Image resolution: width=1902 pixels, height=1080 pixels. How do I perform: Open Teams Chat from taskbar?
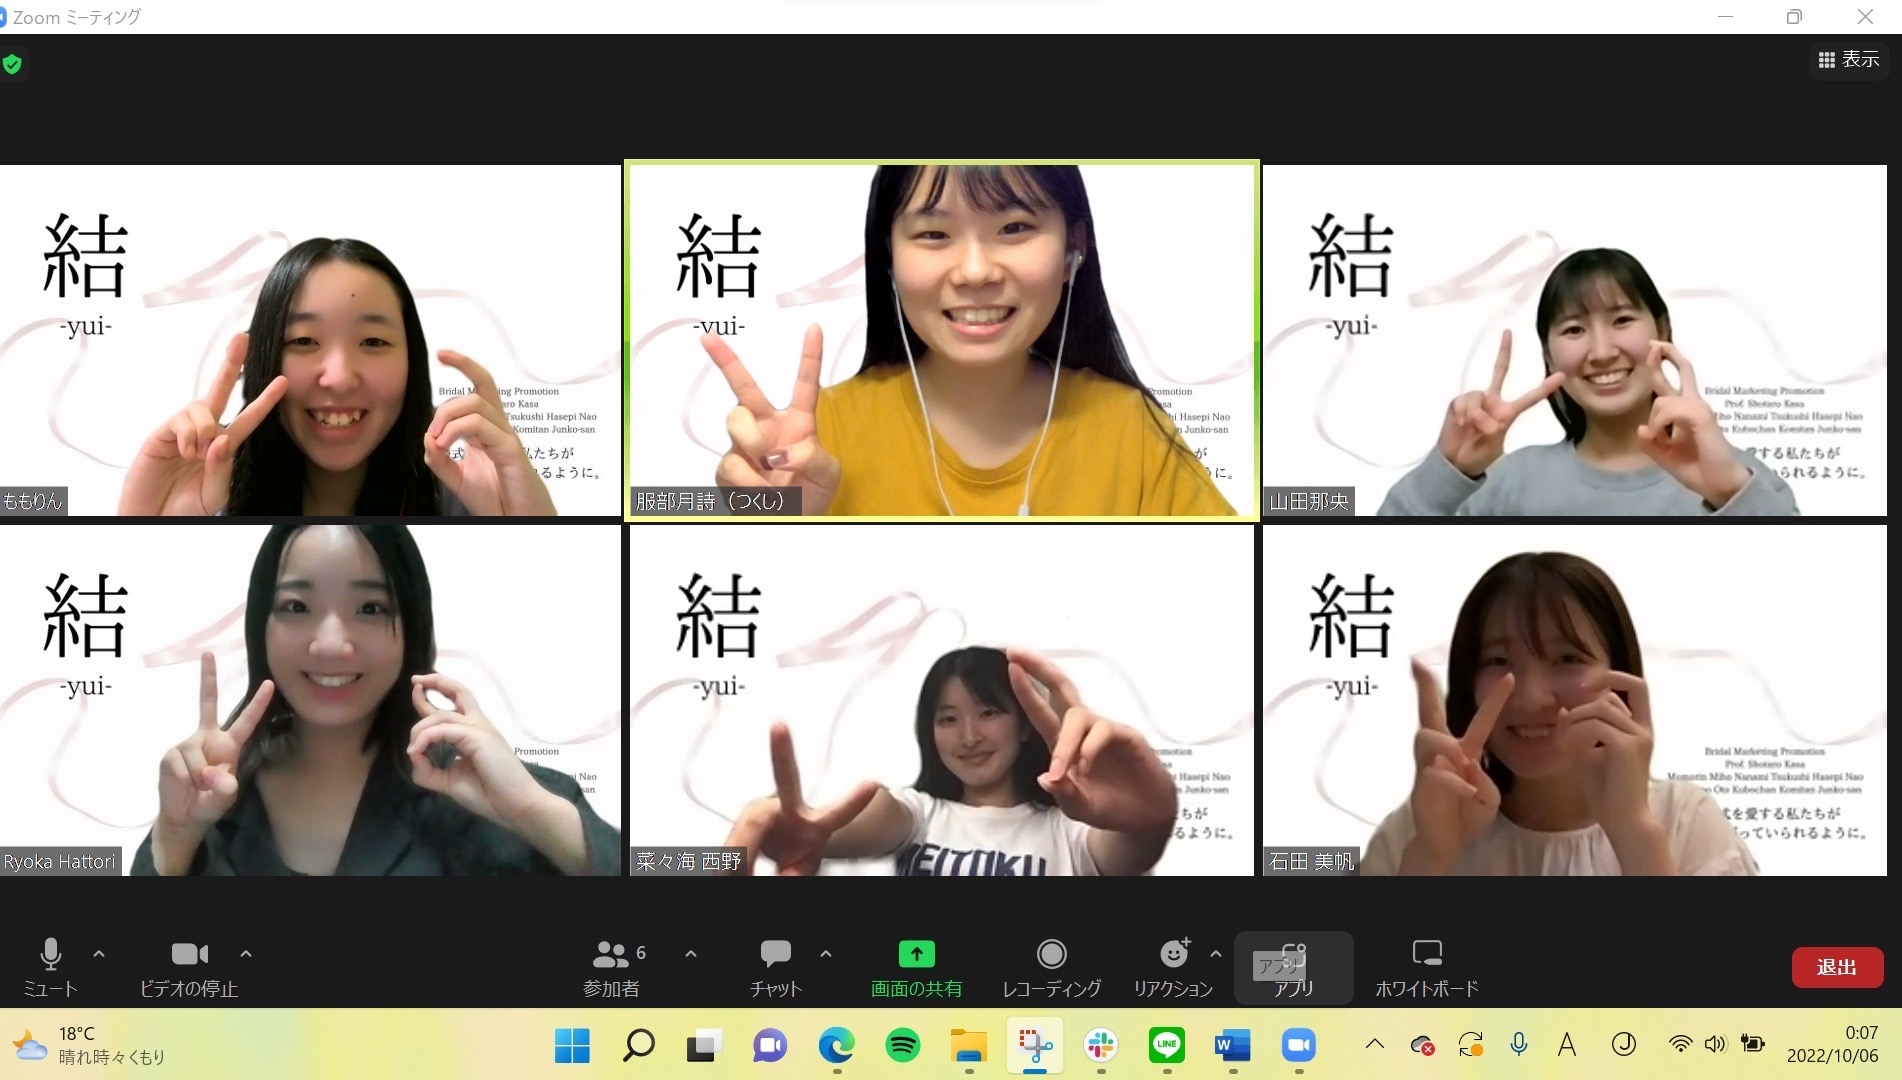pyautogui.click(x=770, y=1046)
